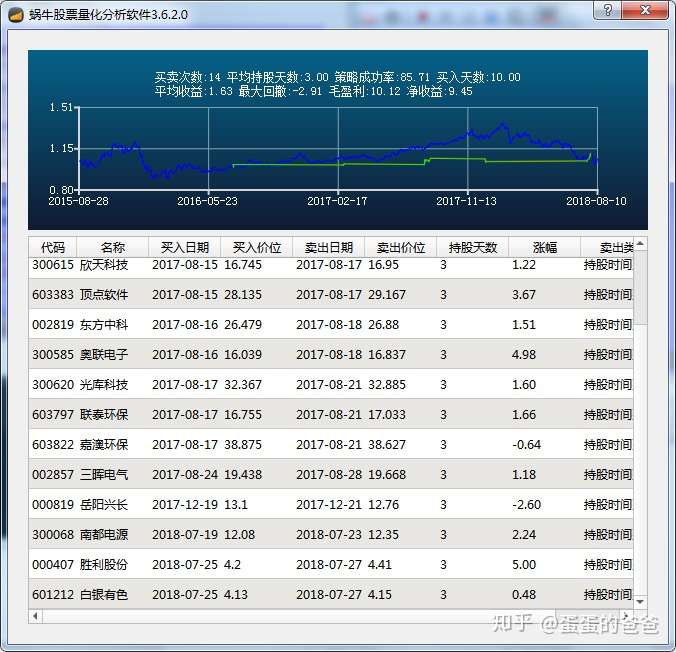Click sell date 2018-07-23

329,534
